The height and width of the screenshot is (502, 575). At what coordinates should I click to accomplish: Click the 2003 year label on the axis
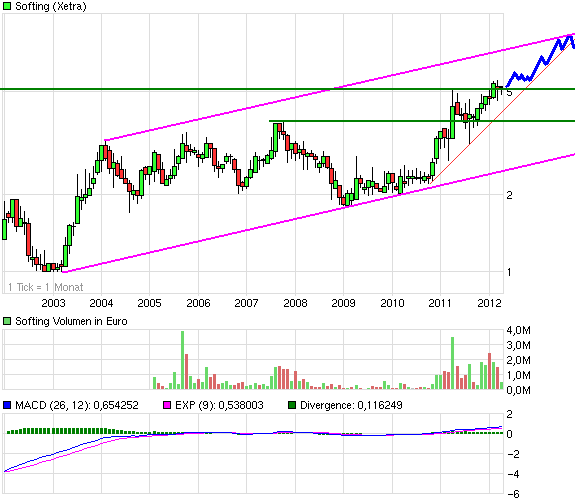pos(53,303)
